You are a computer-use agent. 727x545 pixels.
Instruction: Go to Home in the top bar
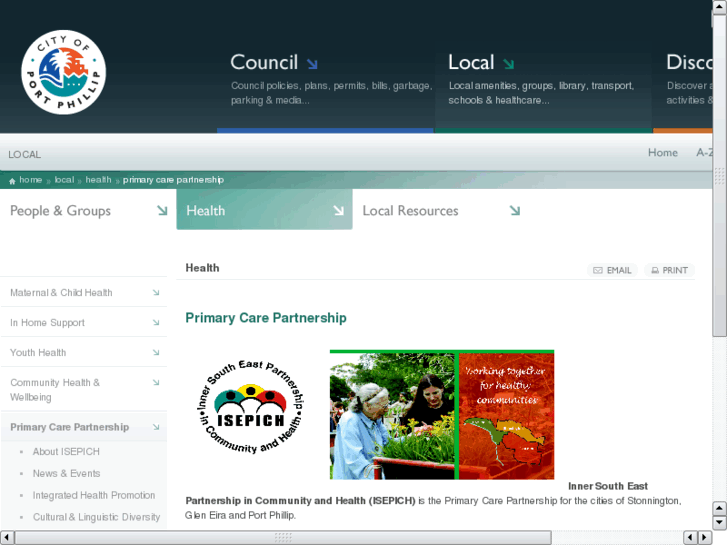coord(663,153)
